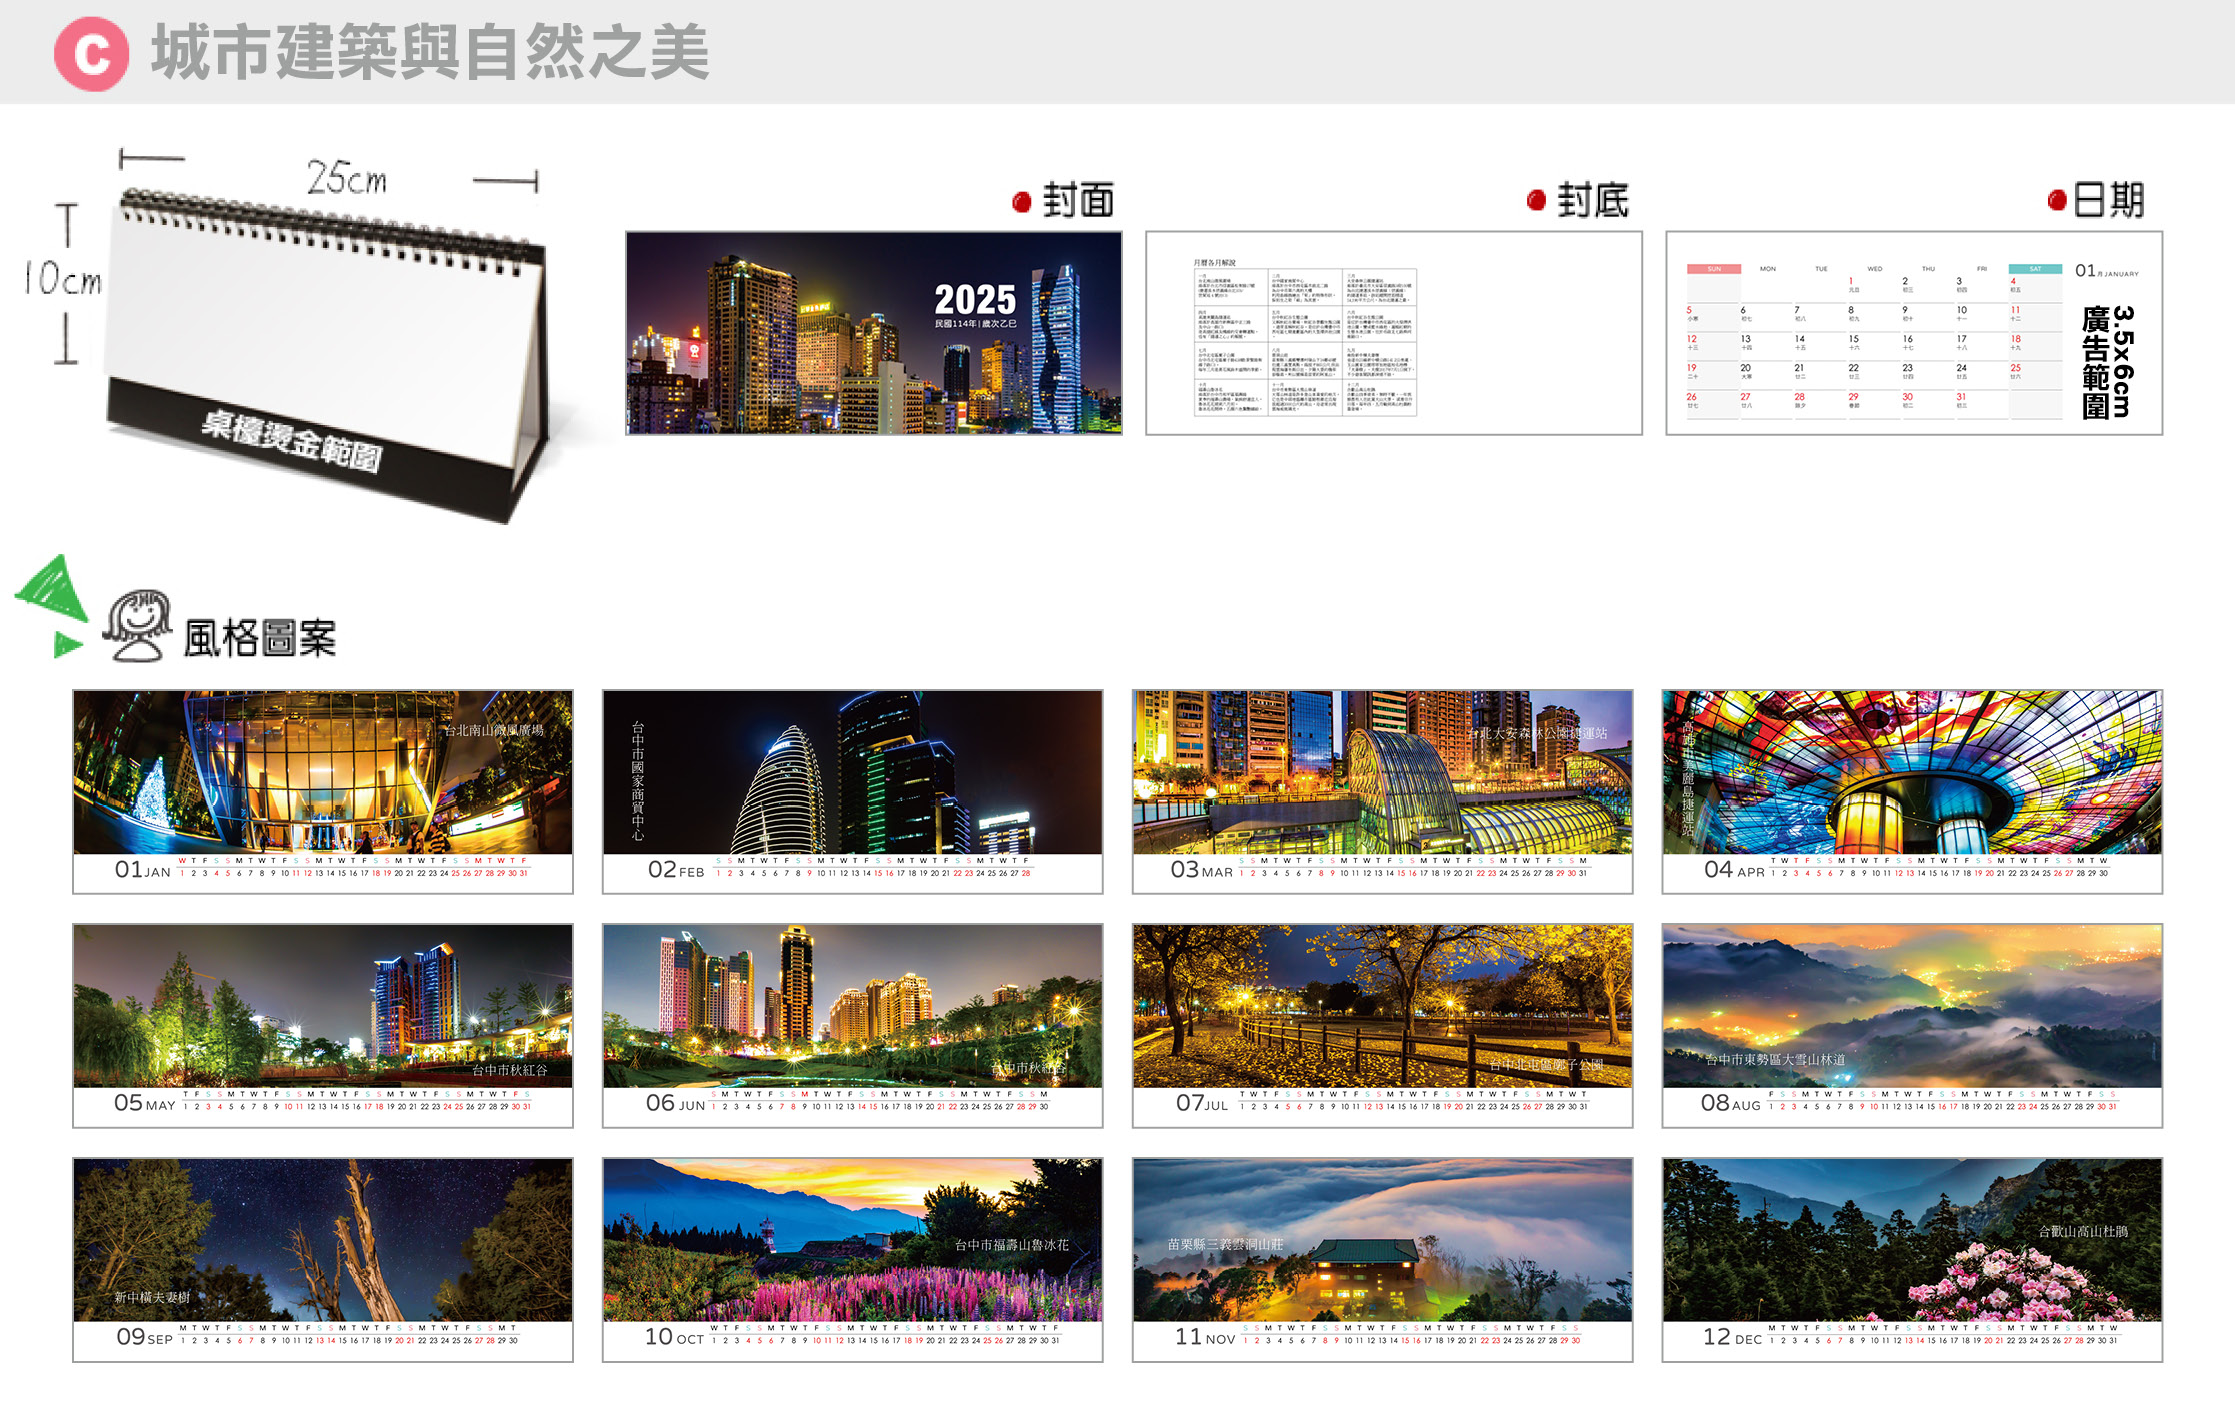
Task: Click the 城市建築與自然之美 heading
Action: (430, 53)
